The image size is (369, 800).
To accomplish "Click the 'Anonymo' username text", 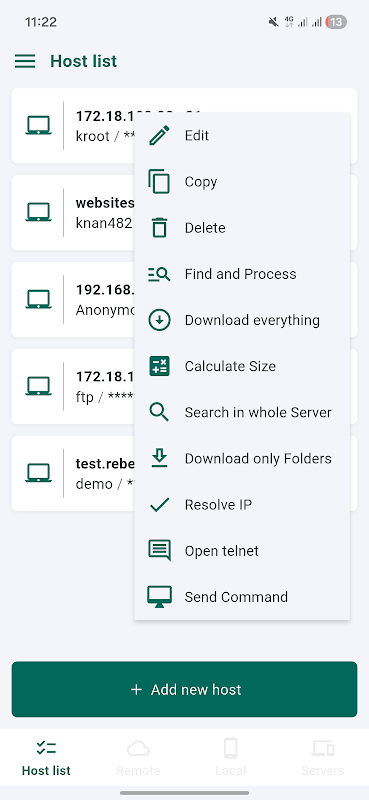I will pos(105,310).
